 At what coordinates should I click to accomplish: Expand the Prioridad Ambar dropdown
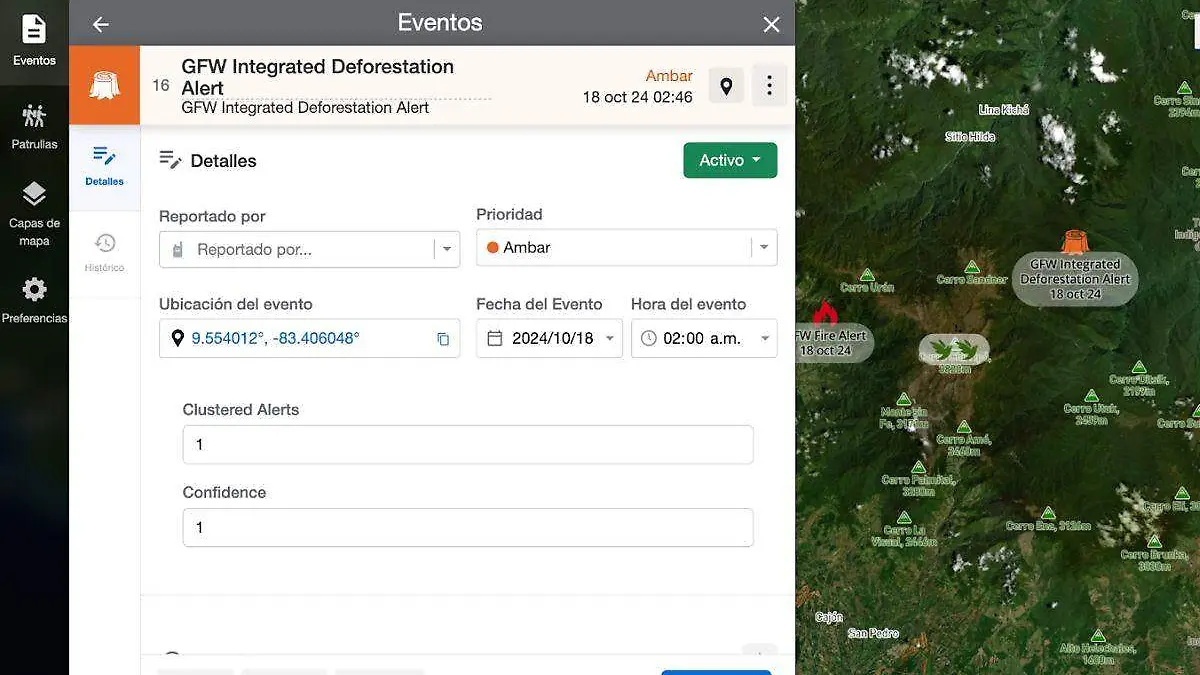point(626,248)
